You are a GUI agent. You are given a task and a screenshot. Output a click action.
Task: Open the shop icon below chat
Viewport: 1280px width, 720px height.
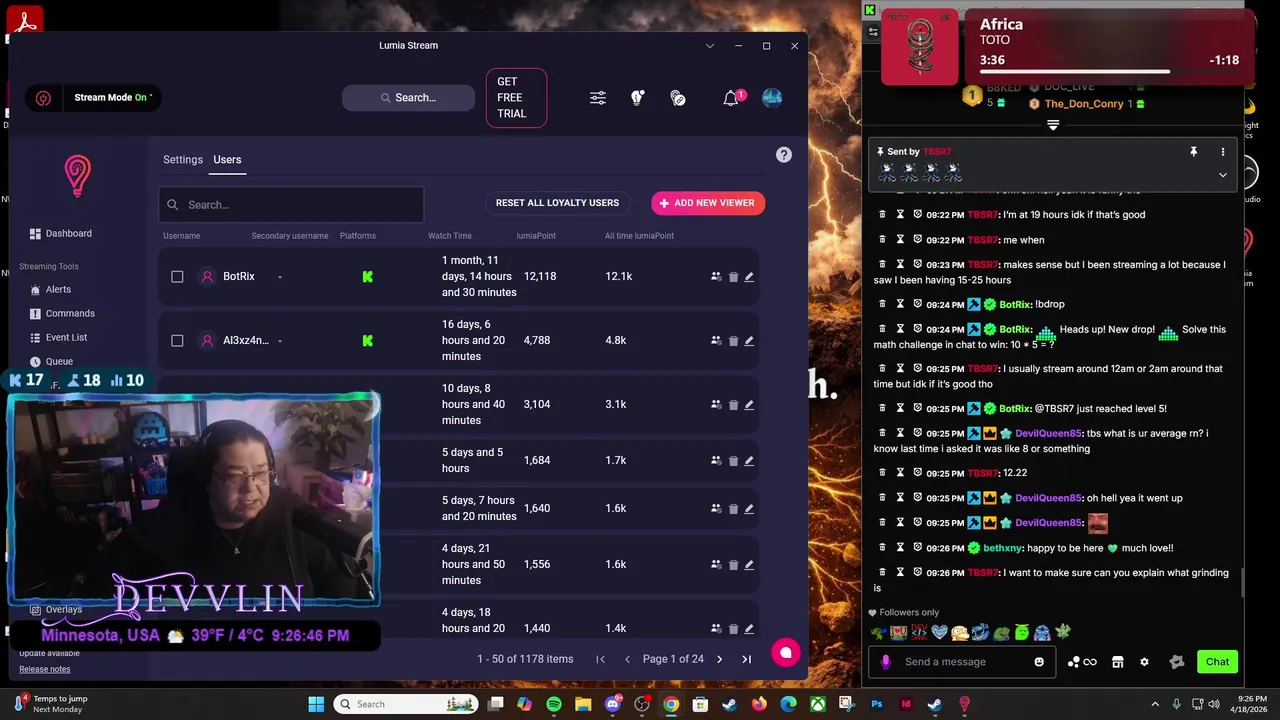click(x=1118, y=662)
